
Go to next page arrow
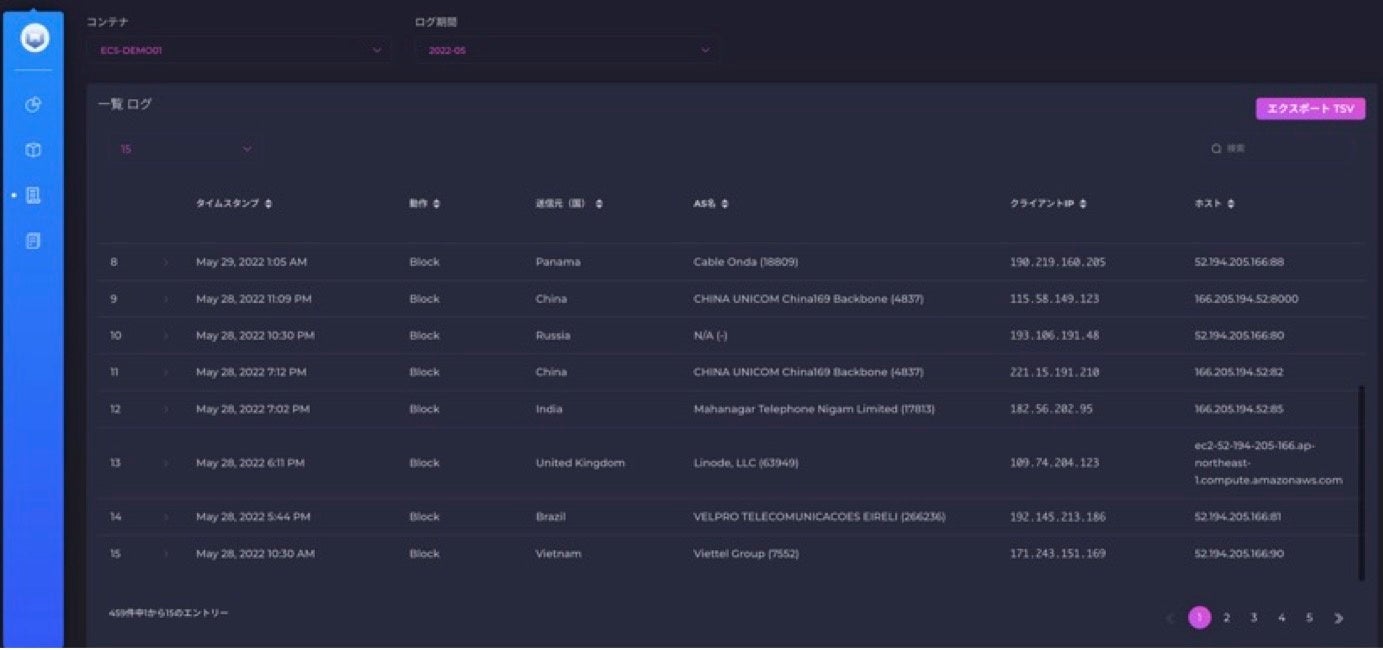pyautogui.click(x=1338, y=618)
